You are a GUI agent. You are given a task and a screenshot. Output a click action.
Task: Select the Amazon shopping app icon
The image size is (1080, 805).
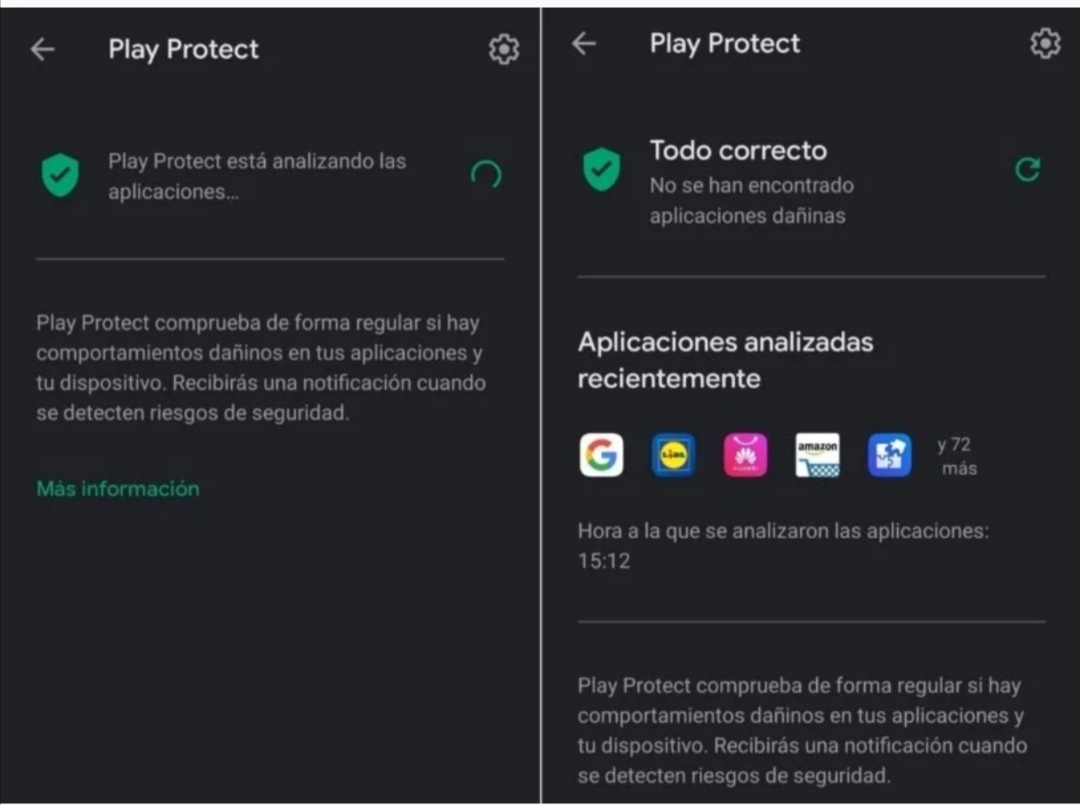tap(817, 454)
